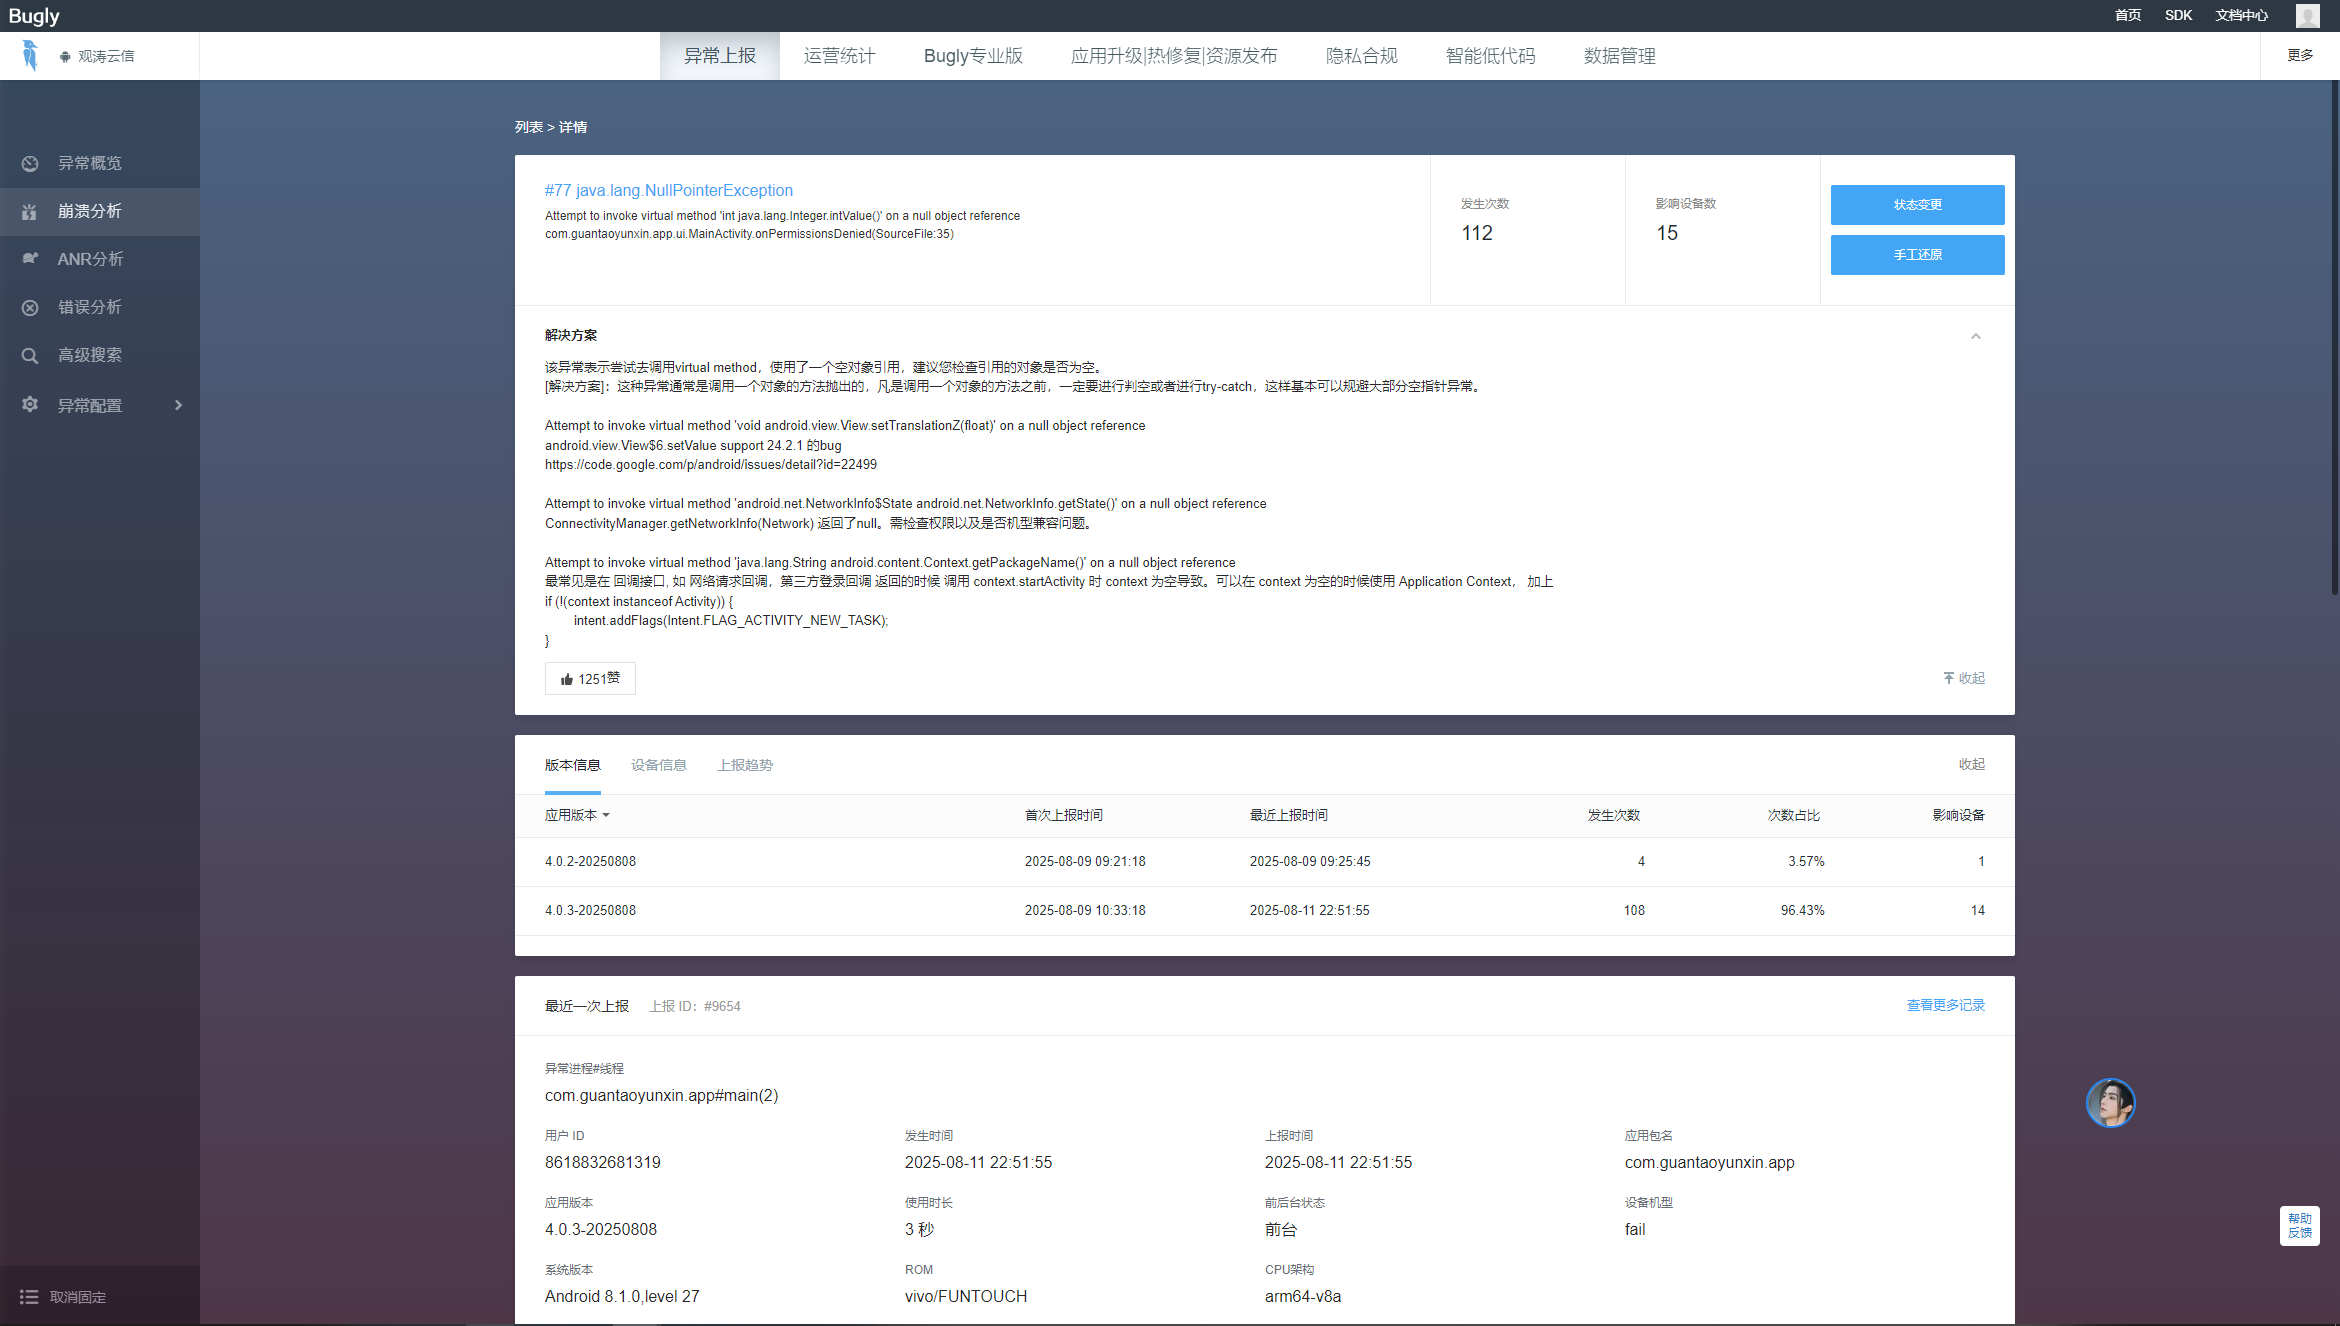
Task: Click the 帮助反馈 floating button
Action: (2299, 1225)
